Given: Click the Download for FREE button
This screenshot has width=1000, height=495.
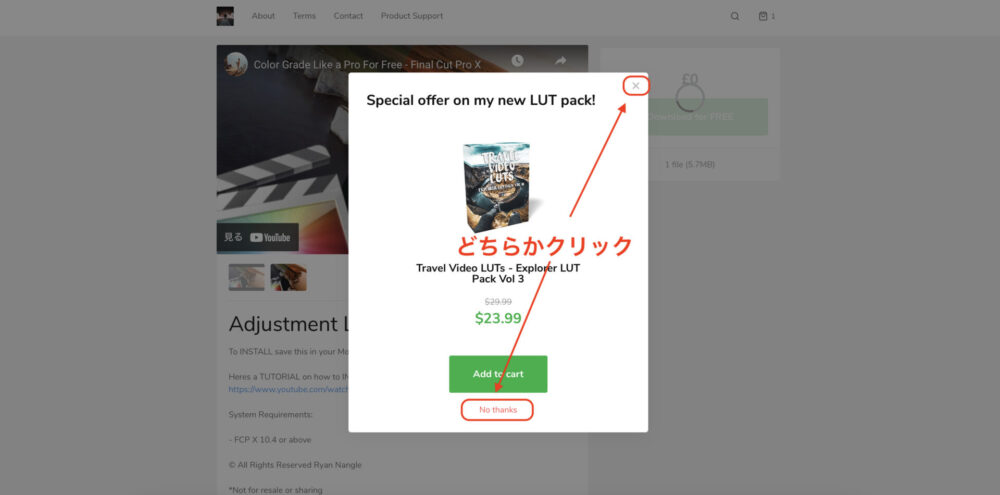Looking at the screenshot, I should pyautogui.click(x=690, y=117).
